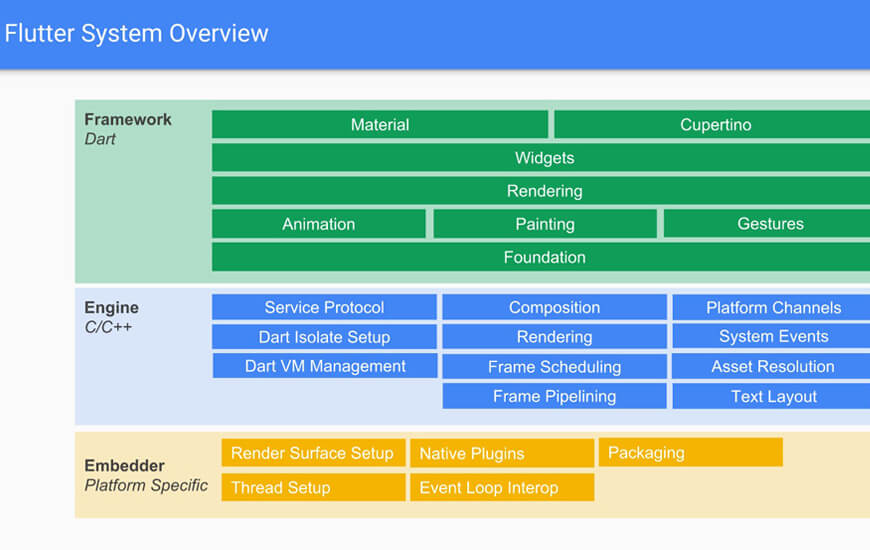Select the Packaging block
Image resolution: width=870 pixels, height=550 pixels.
691,452
